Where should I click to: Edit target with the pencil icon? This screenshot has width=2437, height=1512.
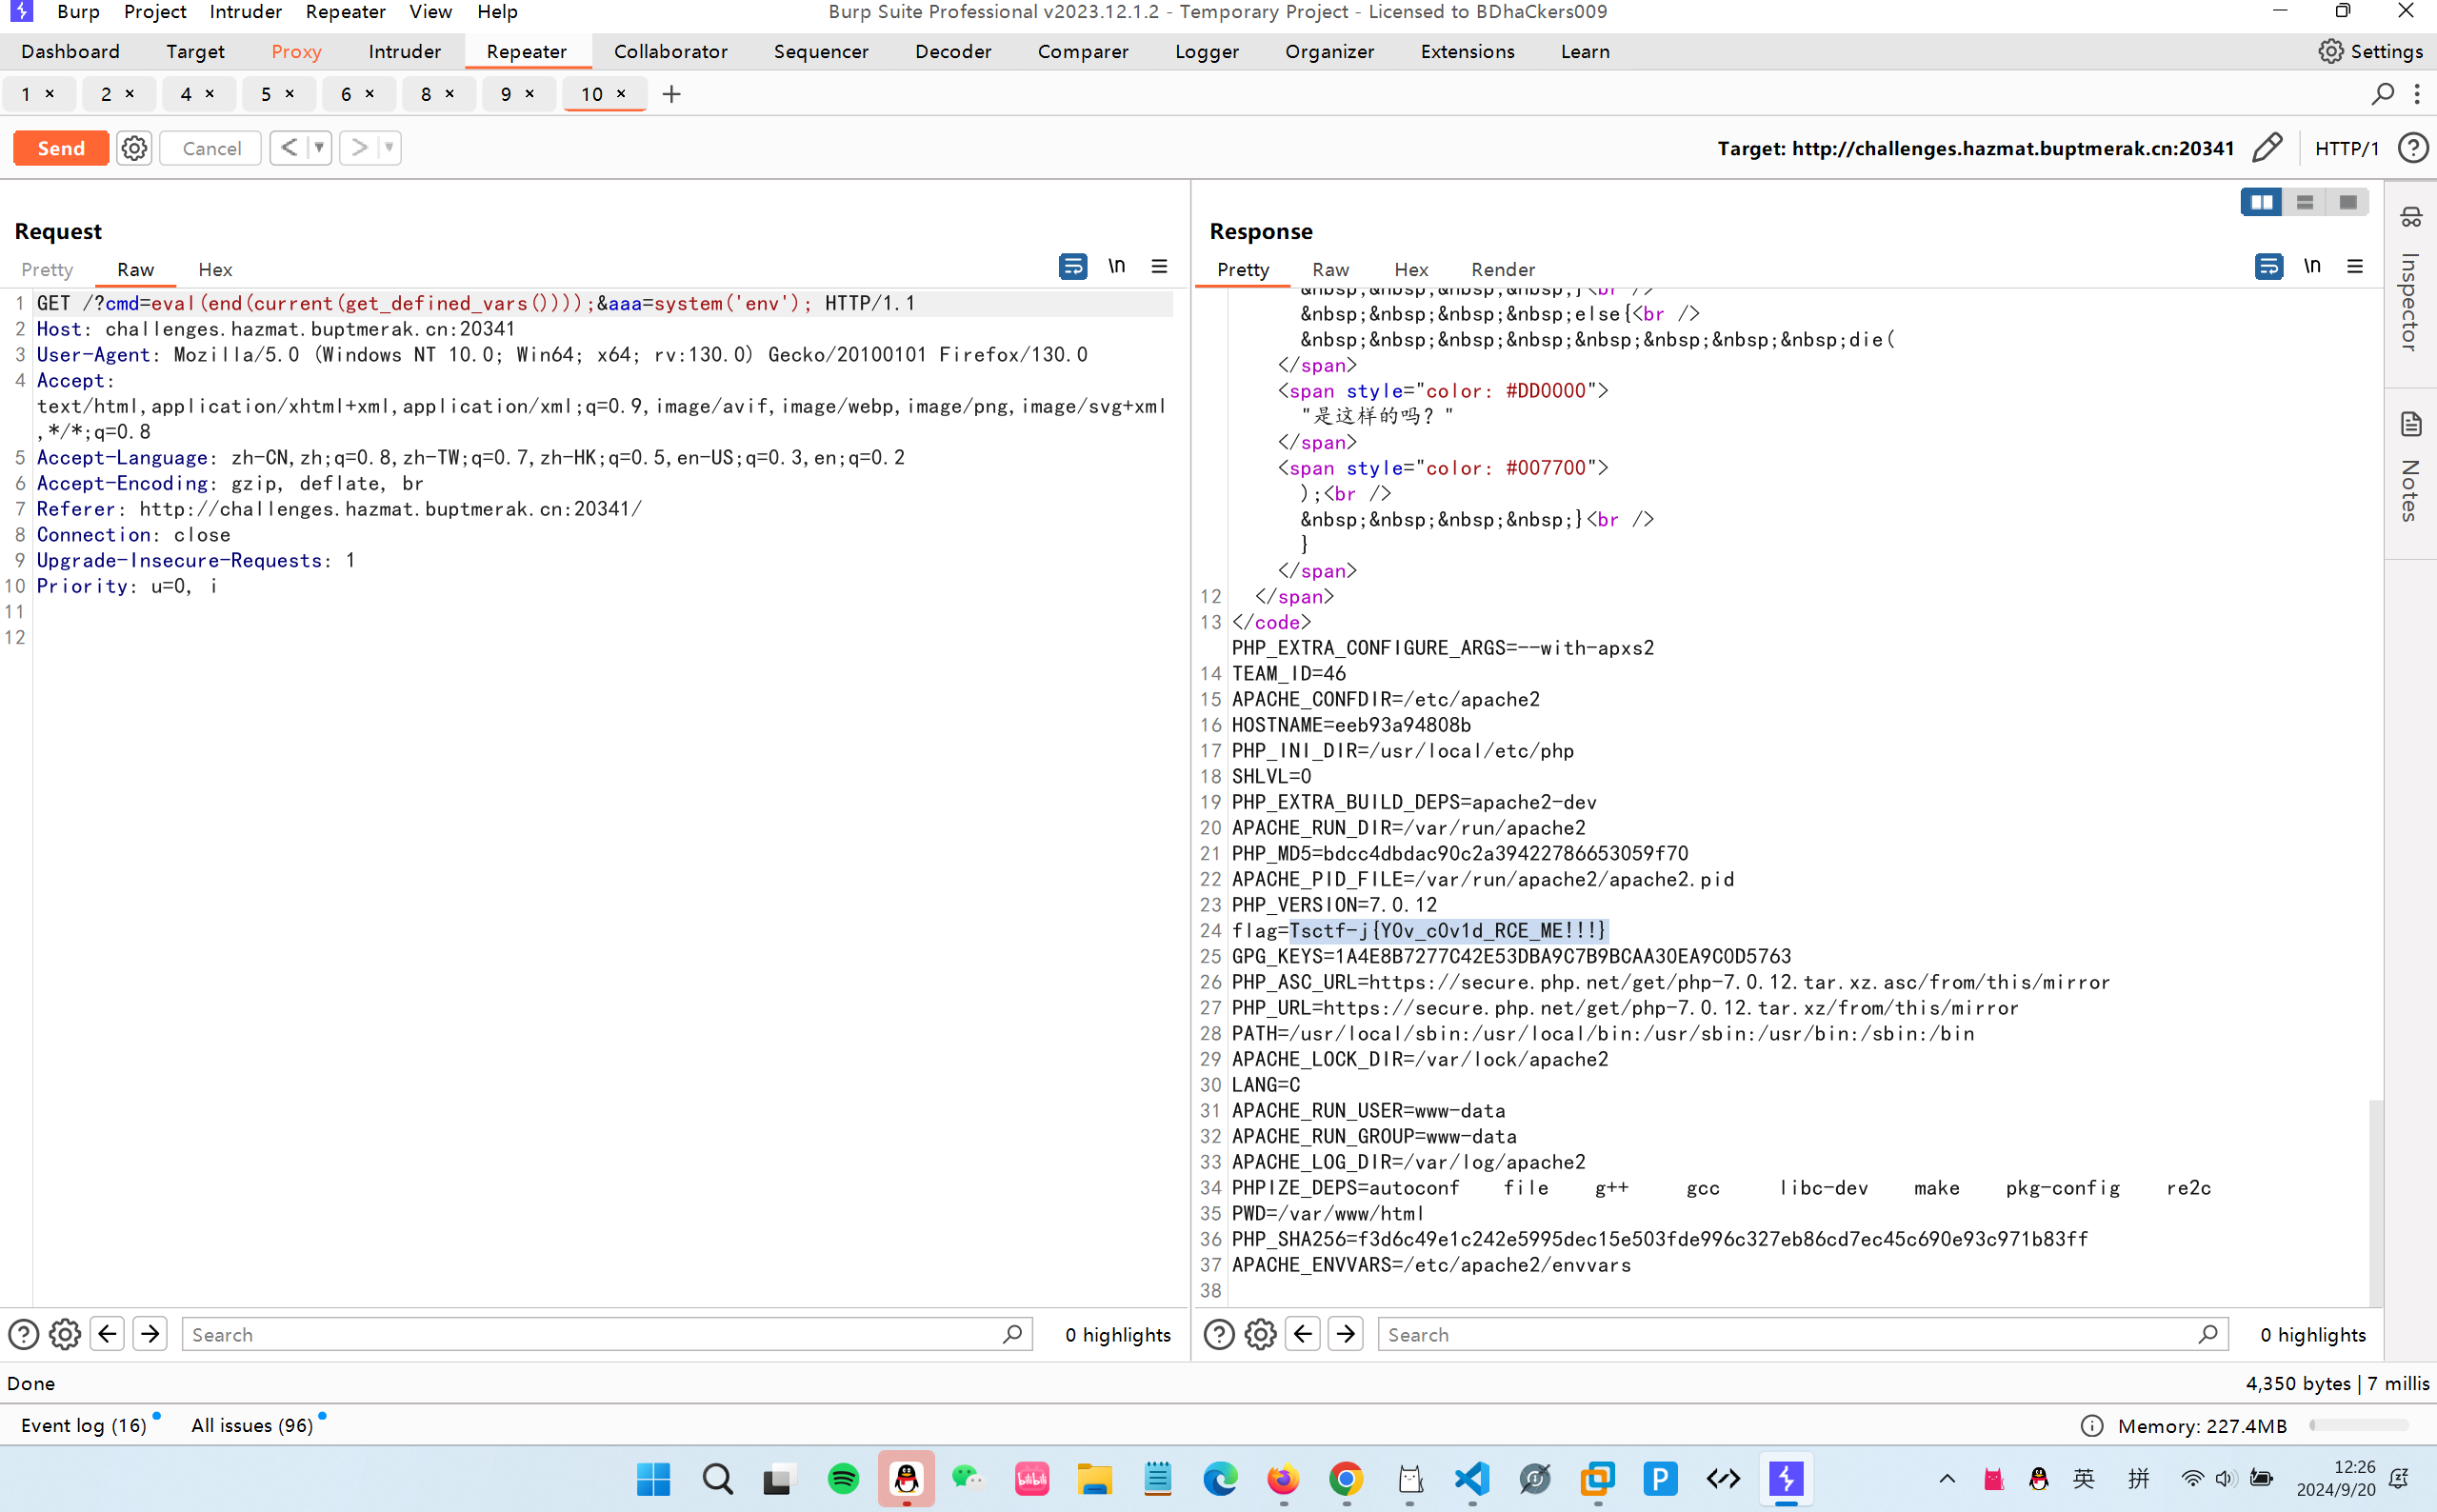point(2268,148)
